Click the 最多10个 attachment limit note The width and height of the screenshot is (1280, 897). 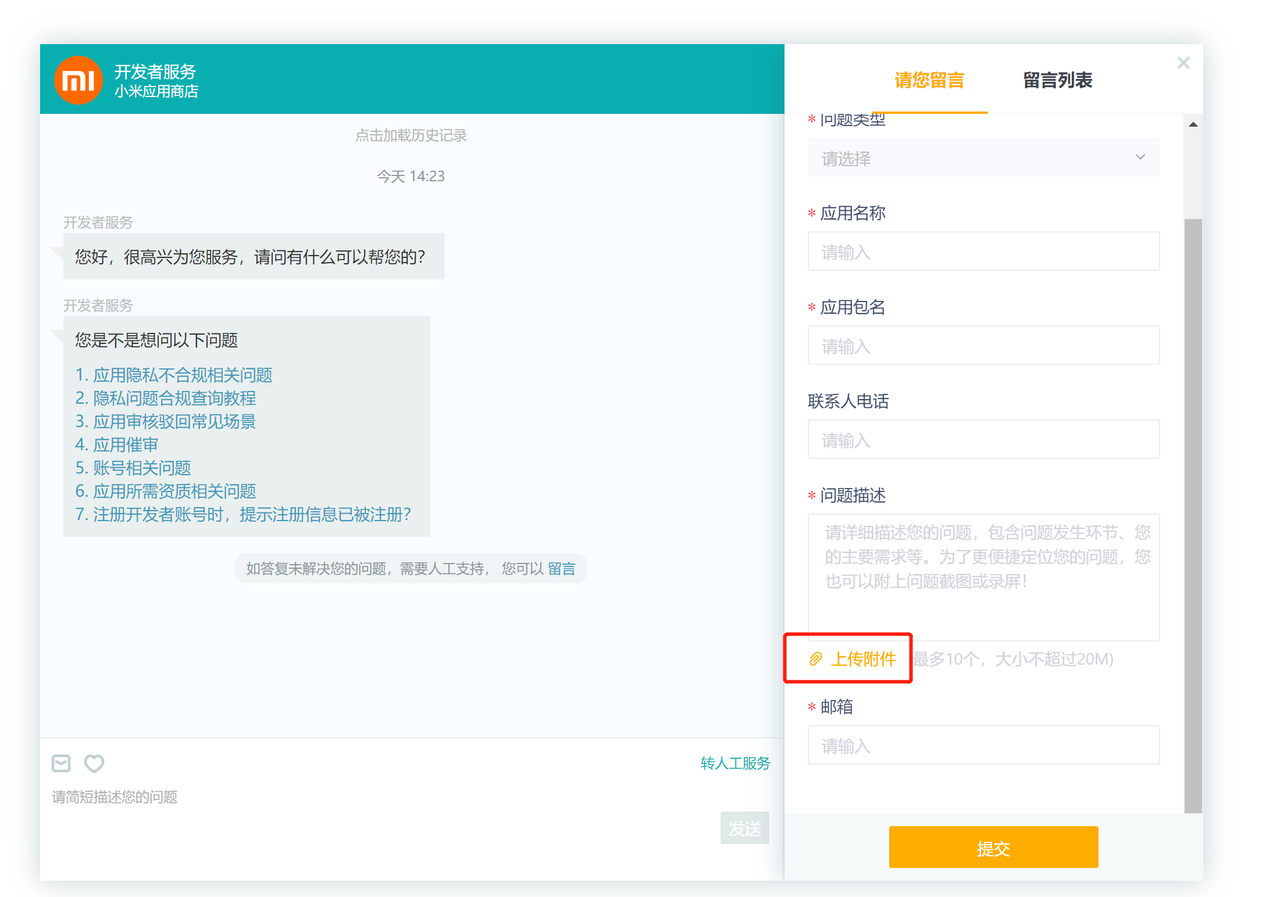(x=1012, y=659)
